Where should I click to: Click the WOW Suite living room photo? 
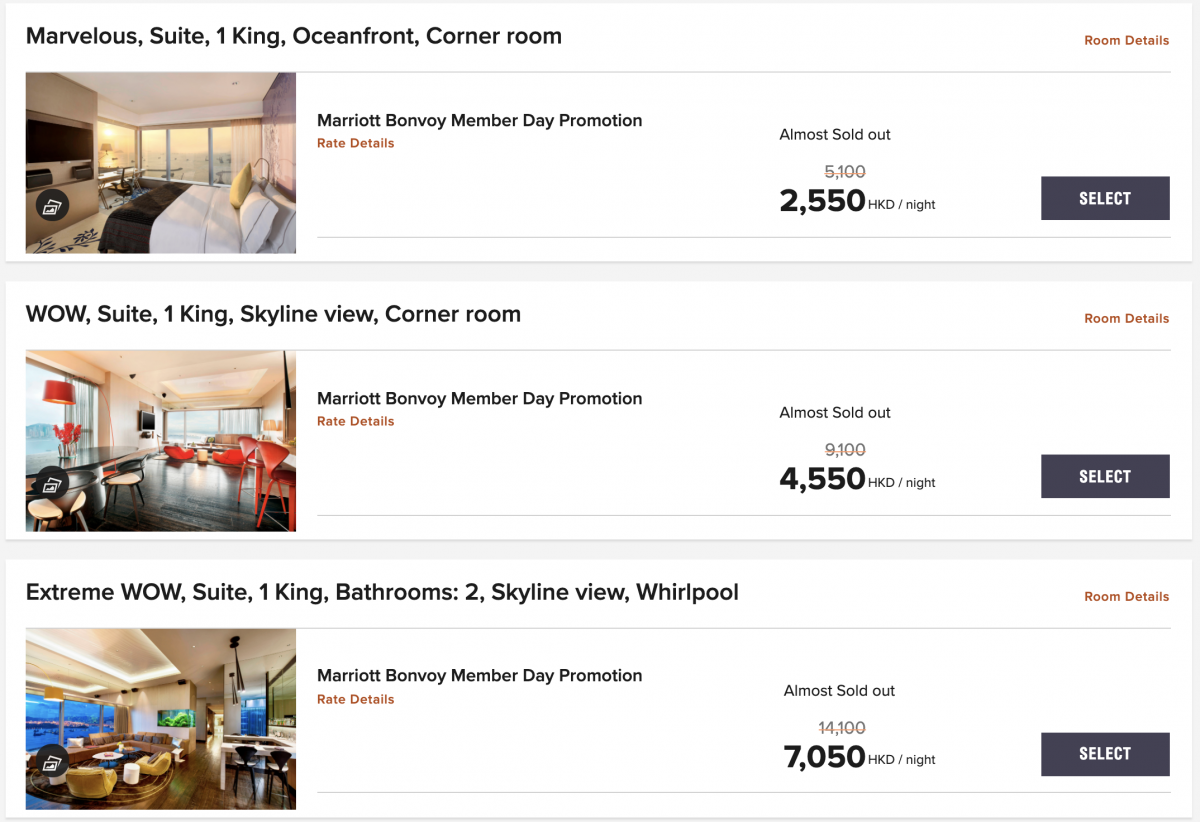click(161, 441)
